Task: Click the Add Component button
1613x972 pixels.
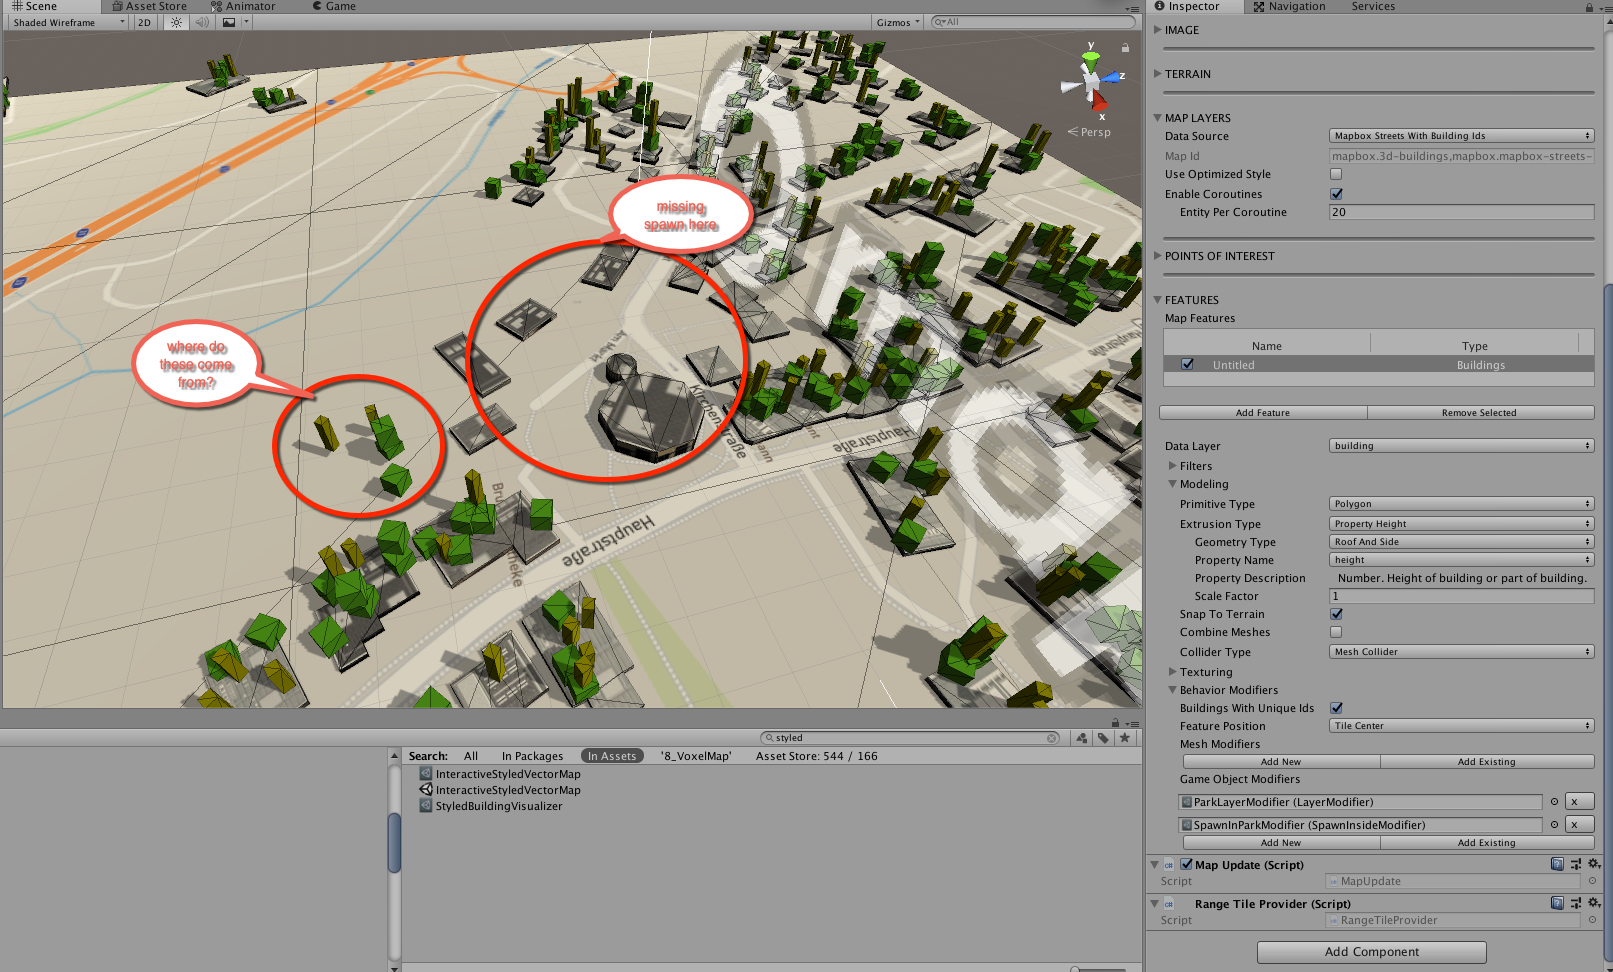Action: click(1370, 951)
